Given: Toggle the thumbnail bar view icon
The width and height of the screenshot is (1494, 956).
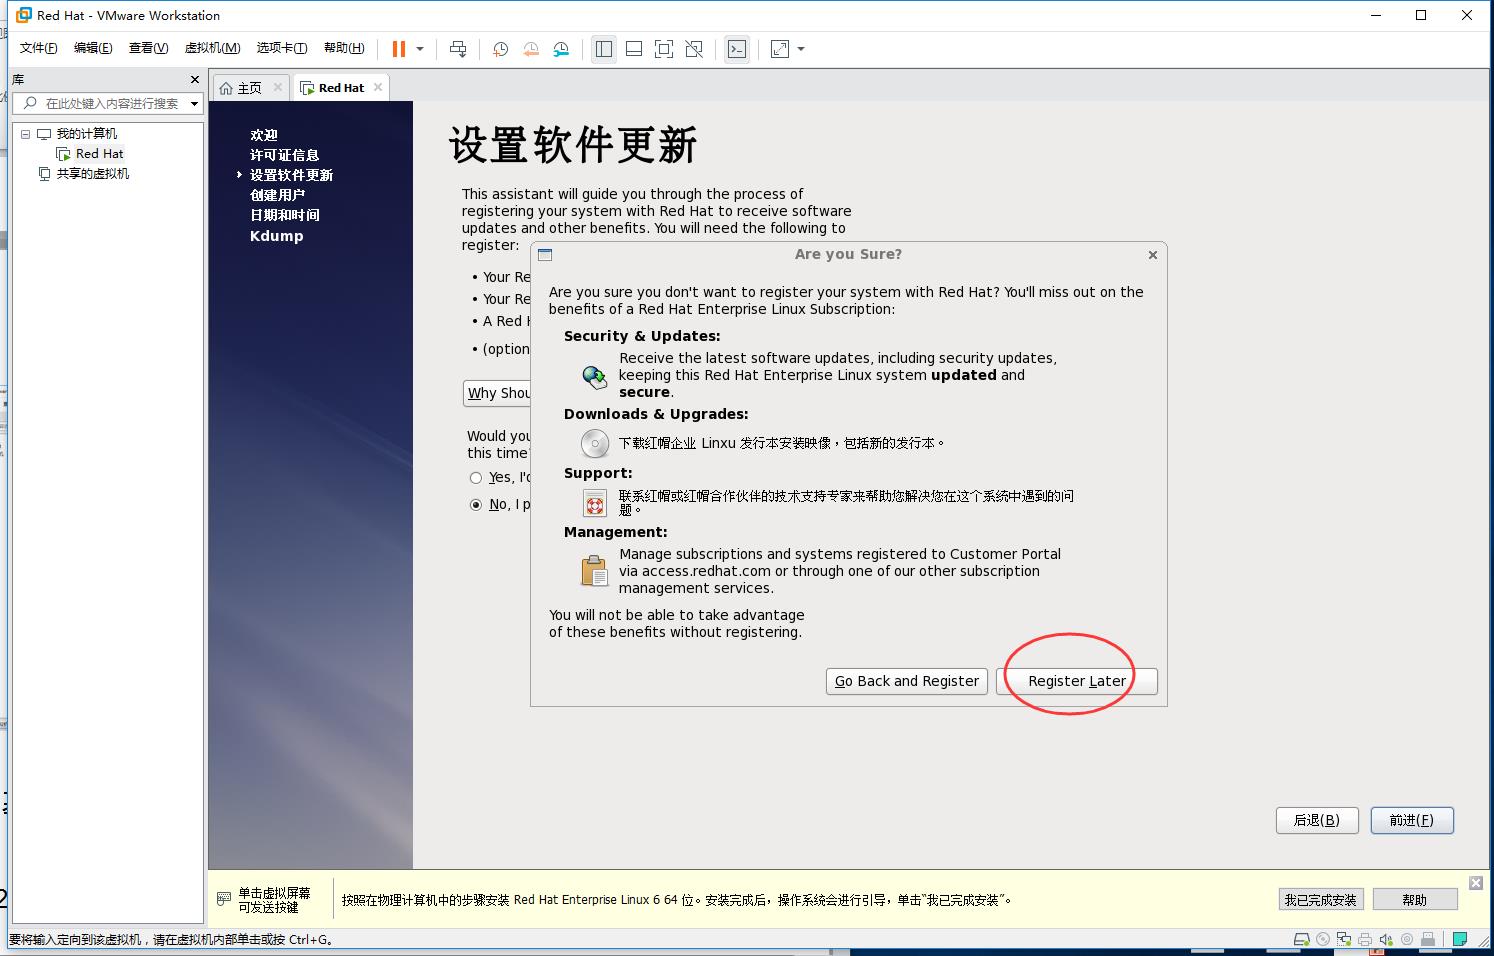Looking at the screenshot, I should (x=634, y=49).
